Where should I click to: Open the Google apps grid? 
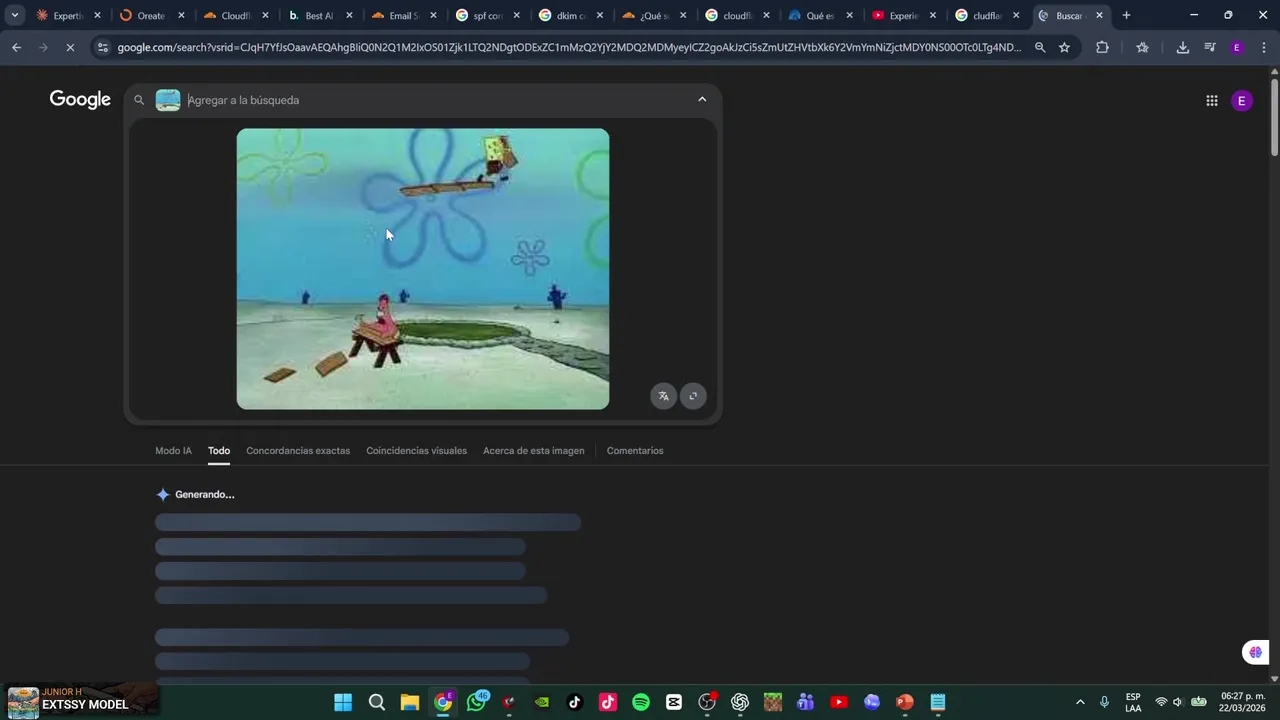coord(1211,100)
